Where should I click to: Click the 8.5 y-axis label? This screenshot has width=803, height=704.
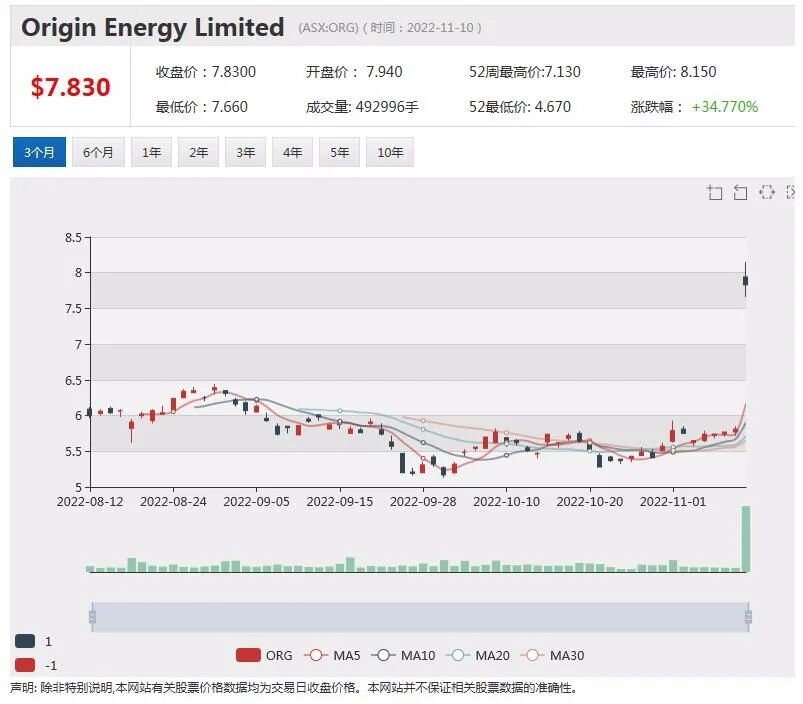(73, 238)
